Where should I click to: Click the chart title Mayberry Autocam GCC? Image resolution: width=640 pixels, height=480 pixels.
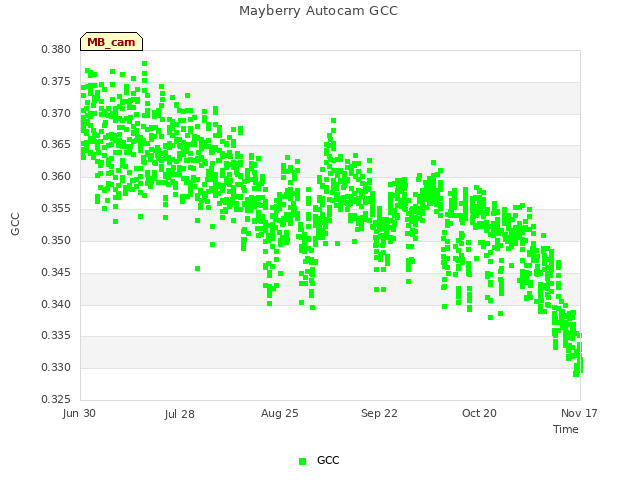(318, 11)
